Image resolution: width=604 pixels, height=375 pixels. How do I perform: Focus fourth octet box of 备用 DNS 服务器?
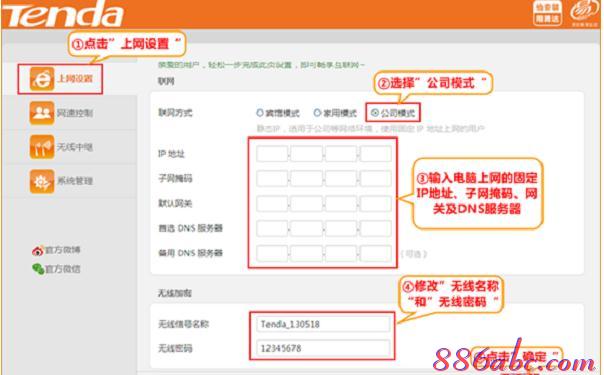[x=376, y=253]
